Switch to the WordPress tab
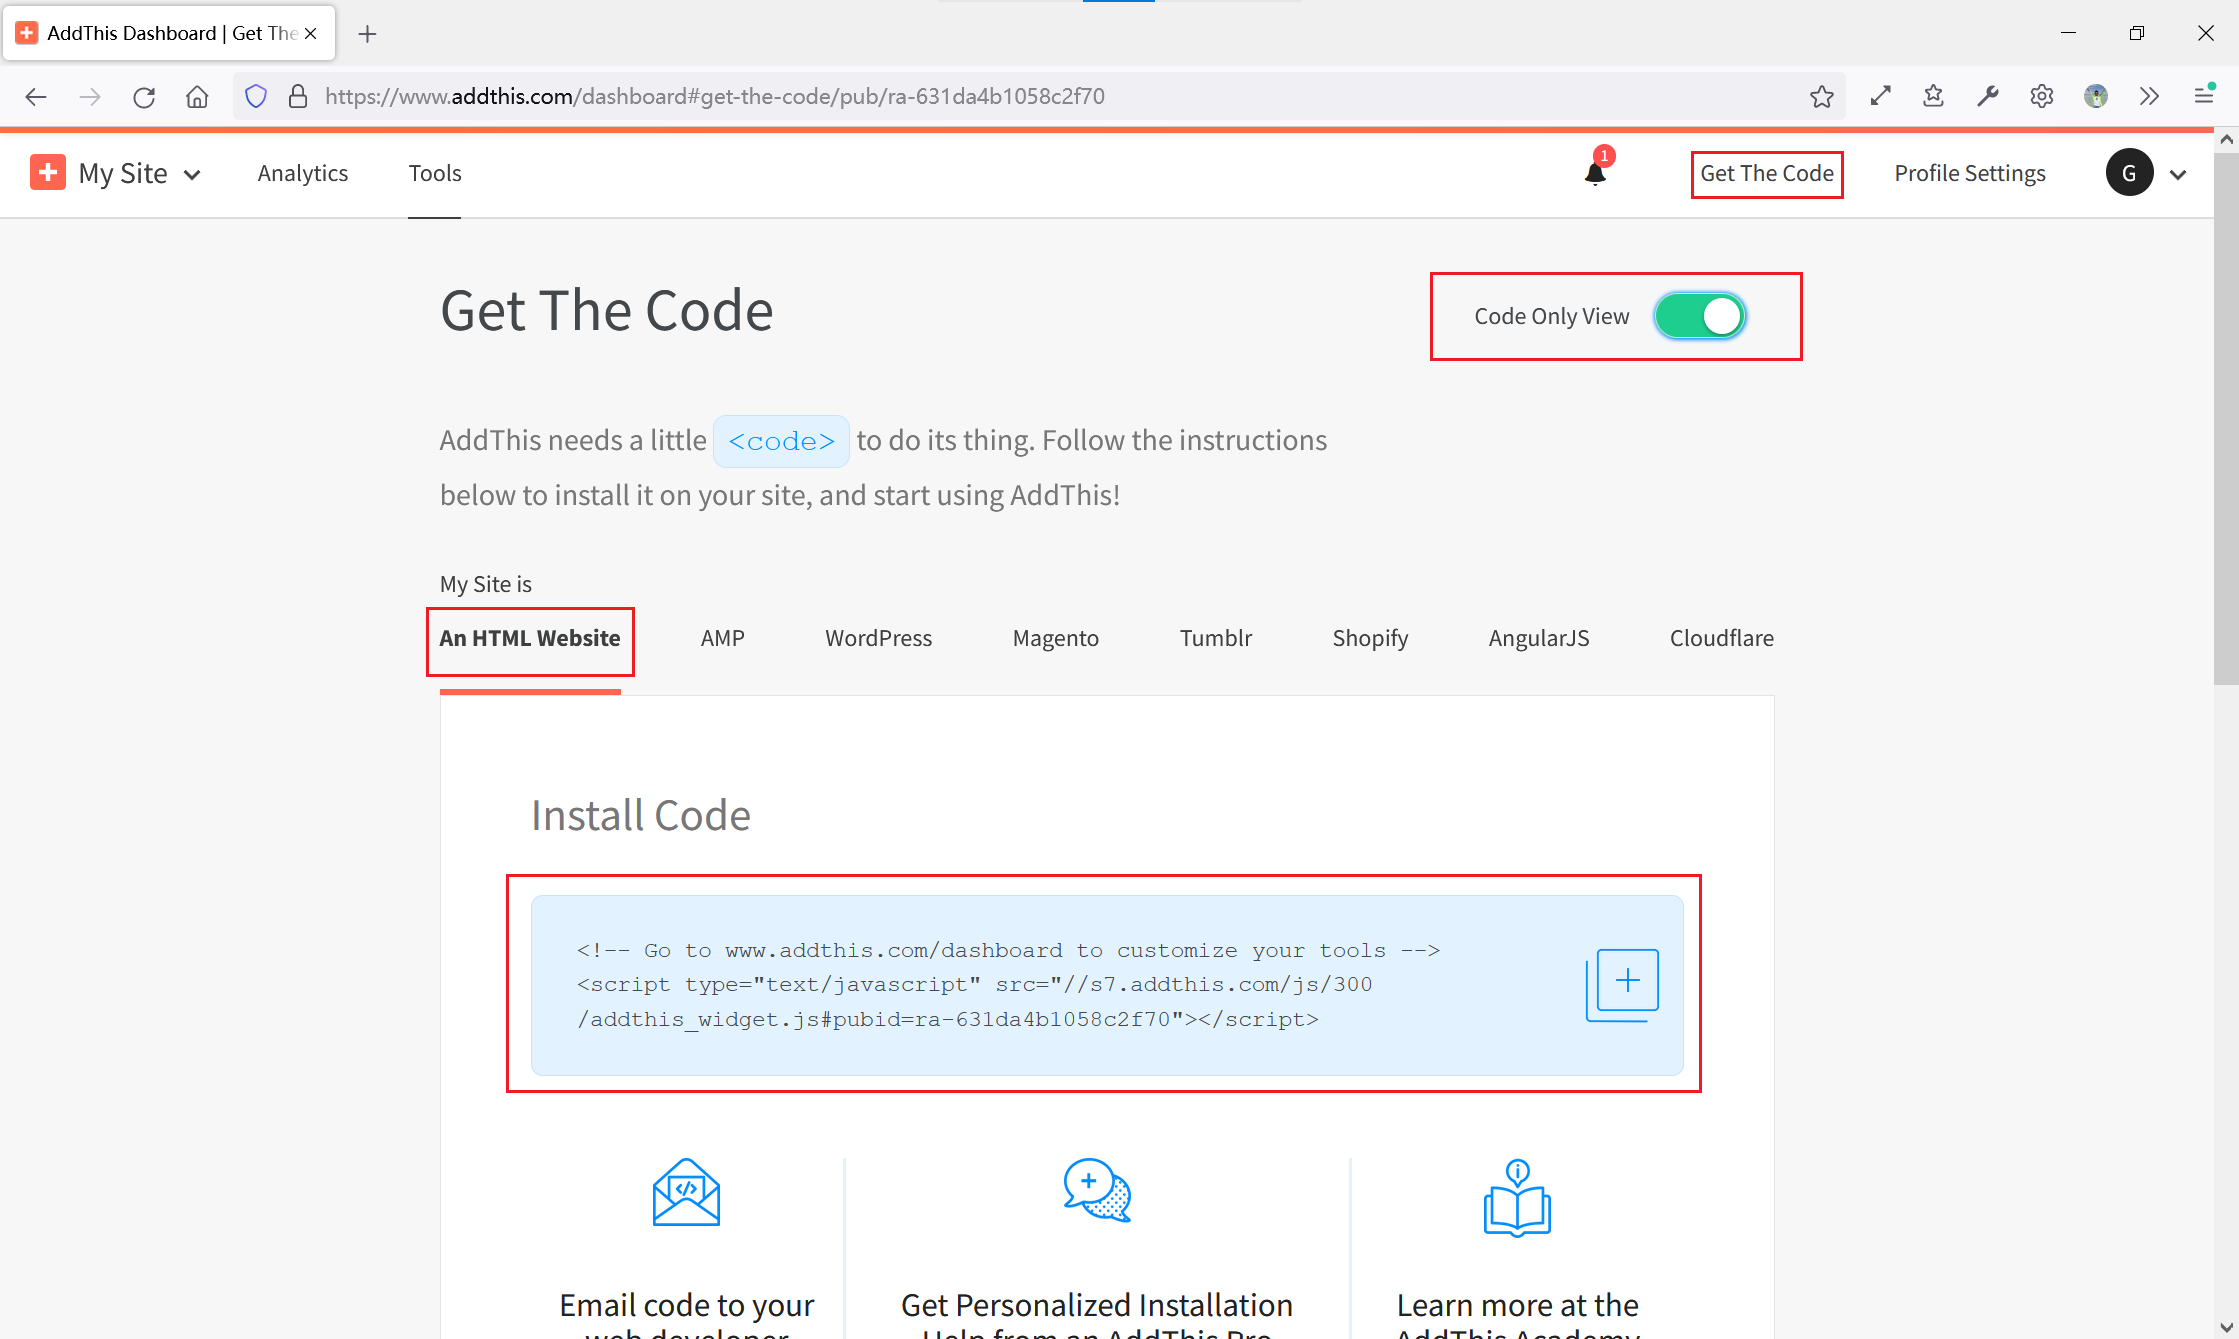Viewport: 2239px width, 1339px height. click(x=878, y=638)
